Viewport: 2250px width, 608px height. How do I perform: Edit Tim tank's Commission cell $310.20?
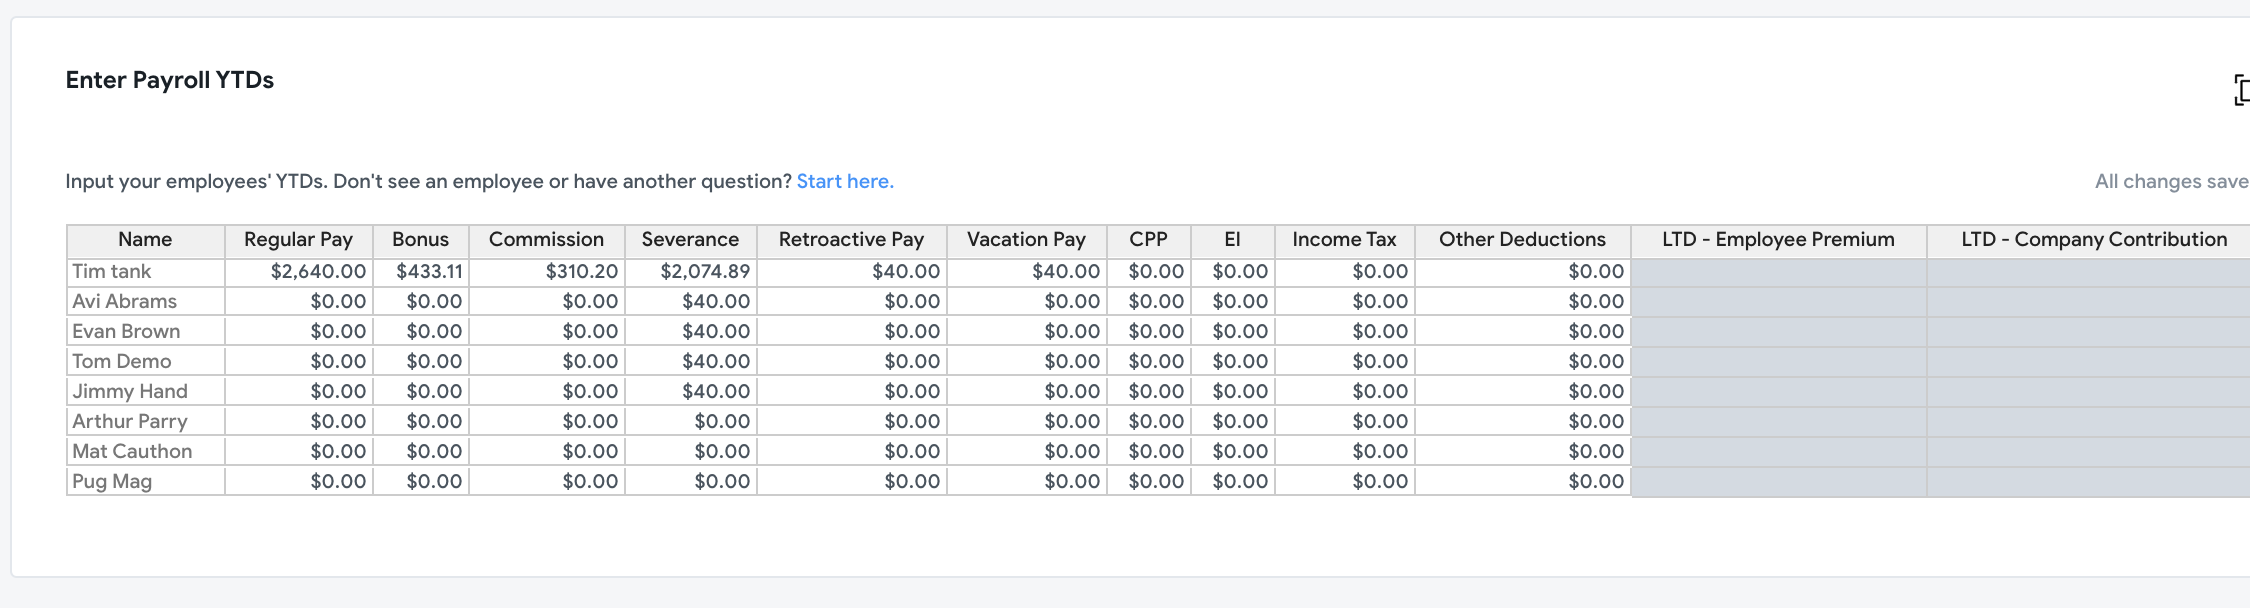pyautogui.click(x=547, y=271)
